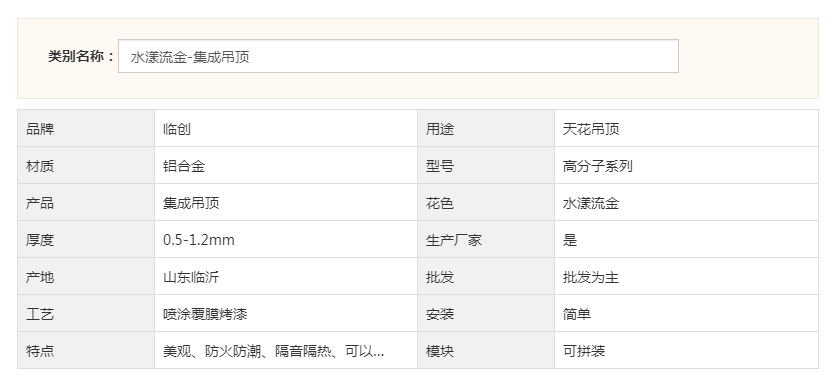This screenshot has width=835, height=384.
Task: Click the 批发 value 批发为主
Action: point(591,277)
